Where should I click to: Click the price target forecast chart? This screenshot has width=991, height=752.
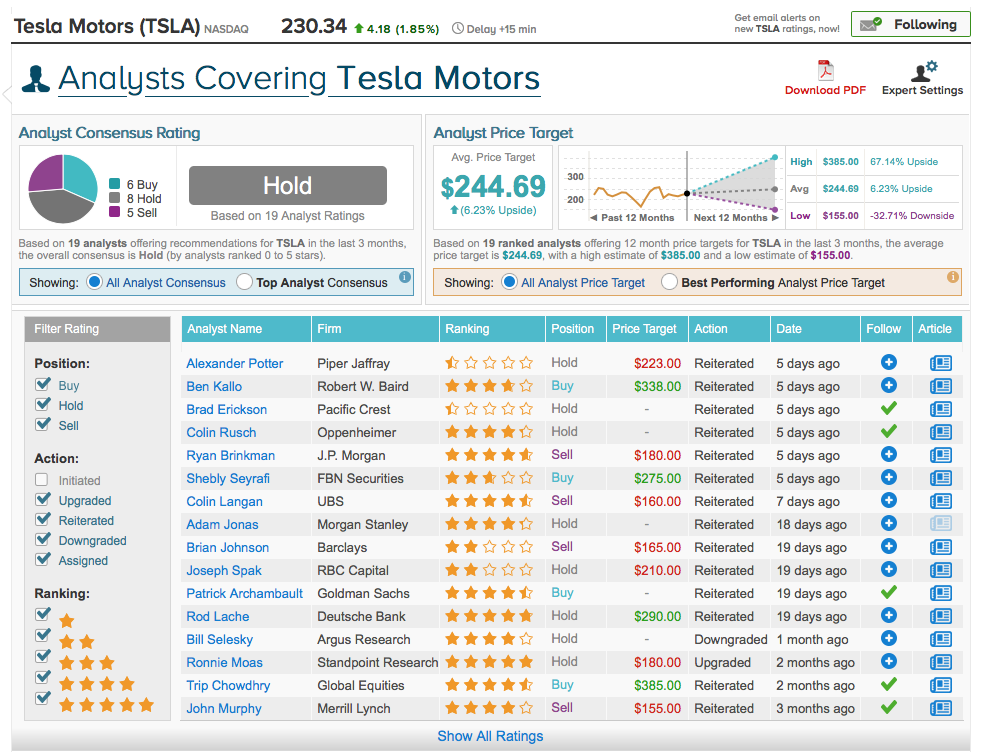click(x=671, y=187)
